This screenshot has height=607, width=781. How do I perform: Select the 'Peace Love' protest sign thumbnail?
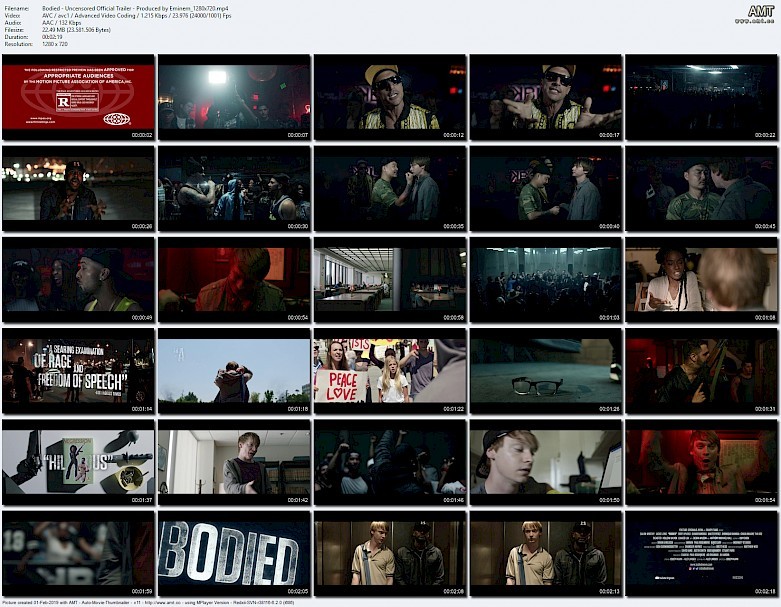pos(390,371)
